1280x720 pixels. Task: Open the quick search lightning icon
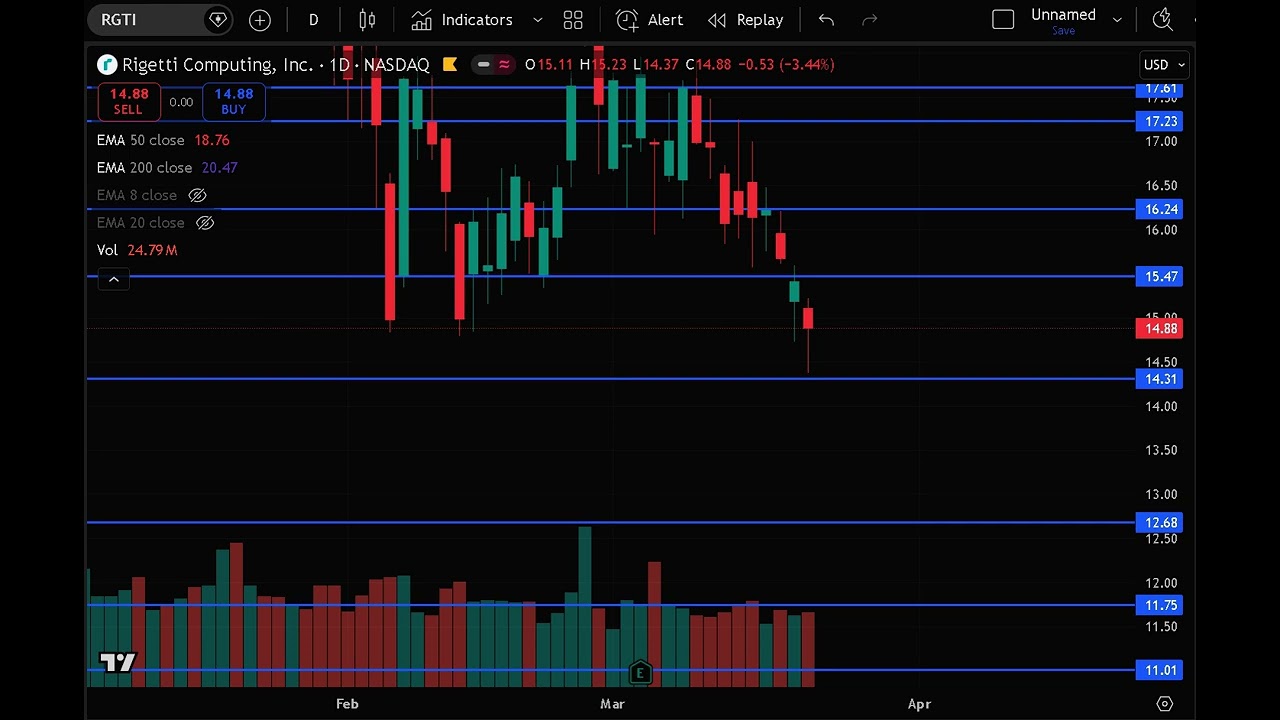pyautogui.click(x=1162, y=20)
